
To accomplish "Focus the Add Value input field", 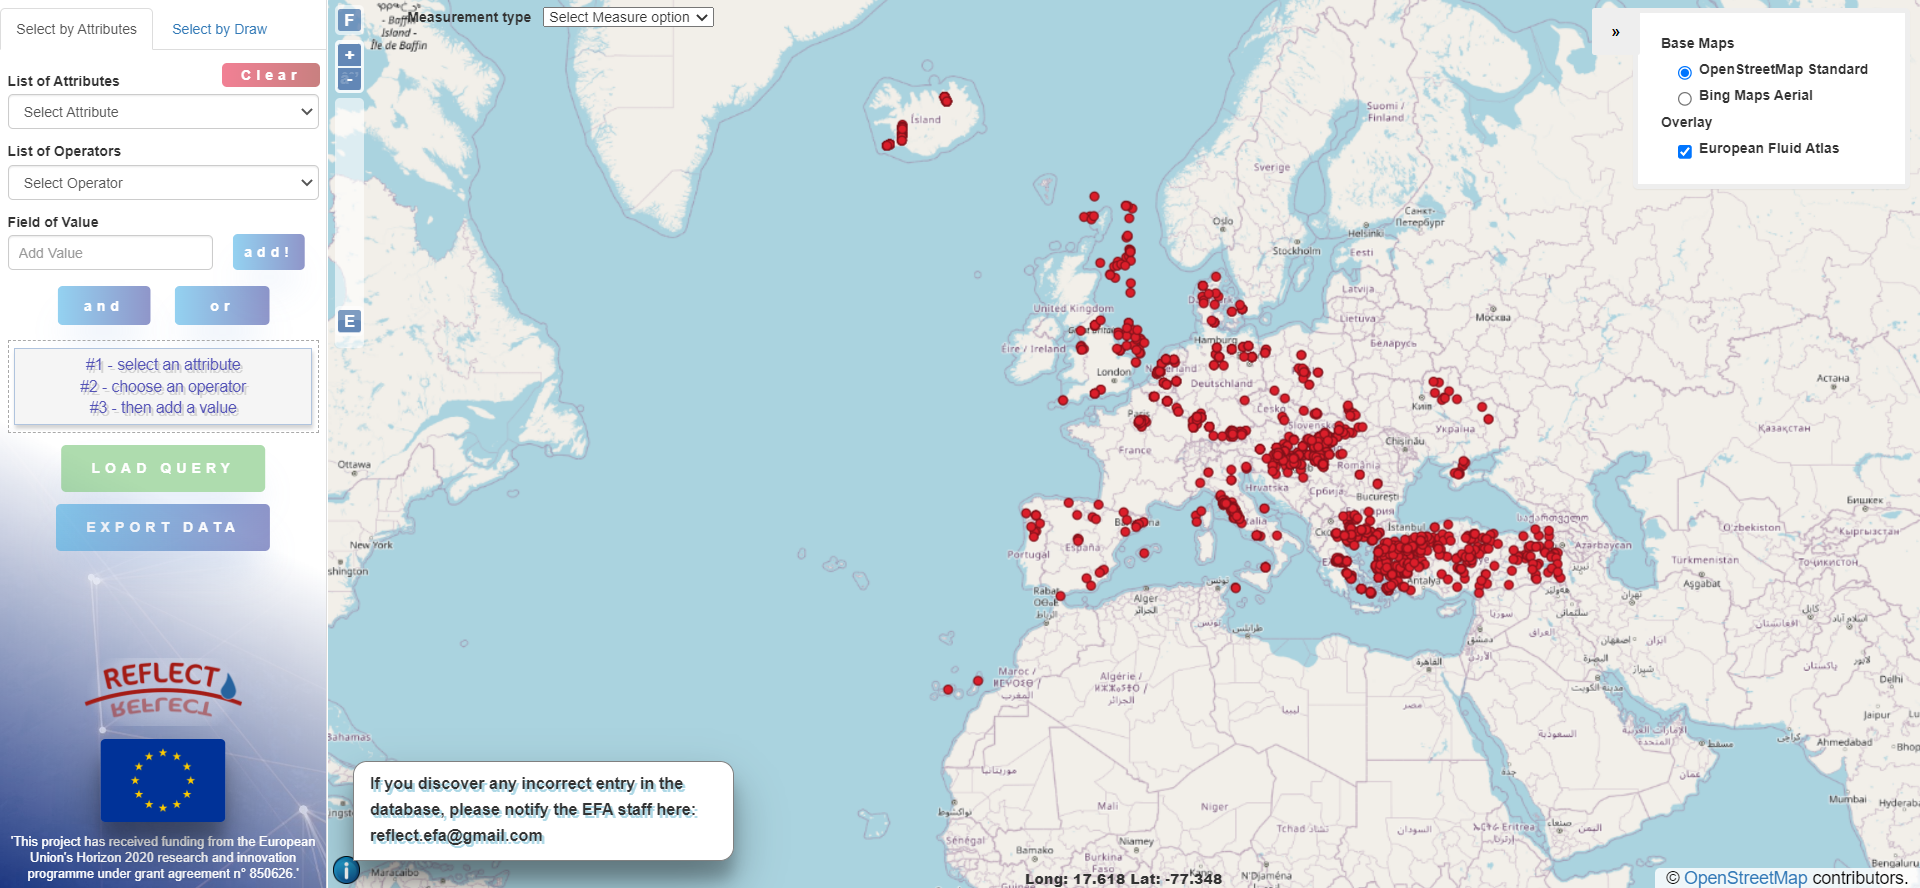I will click(110, 253).
